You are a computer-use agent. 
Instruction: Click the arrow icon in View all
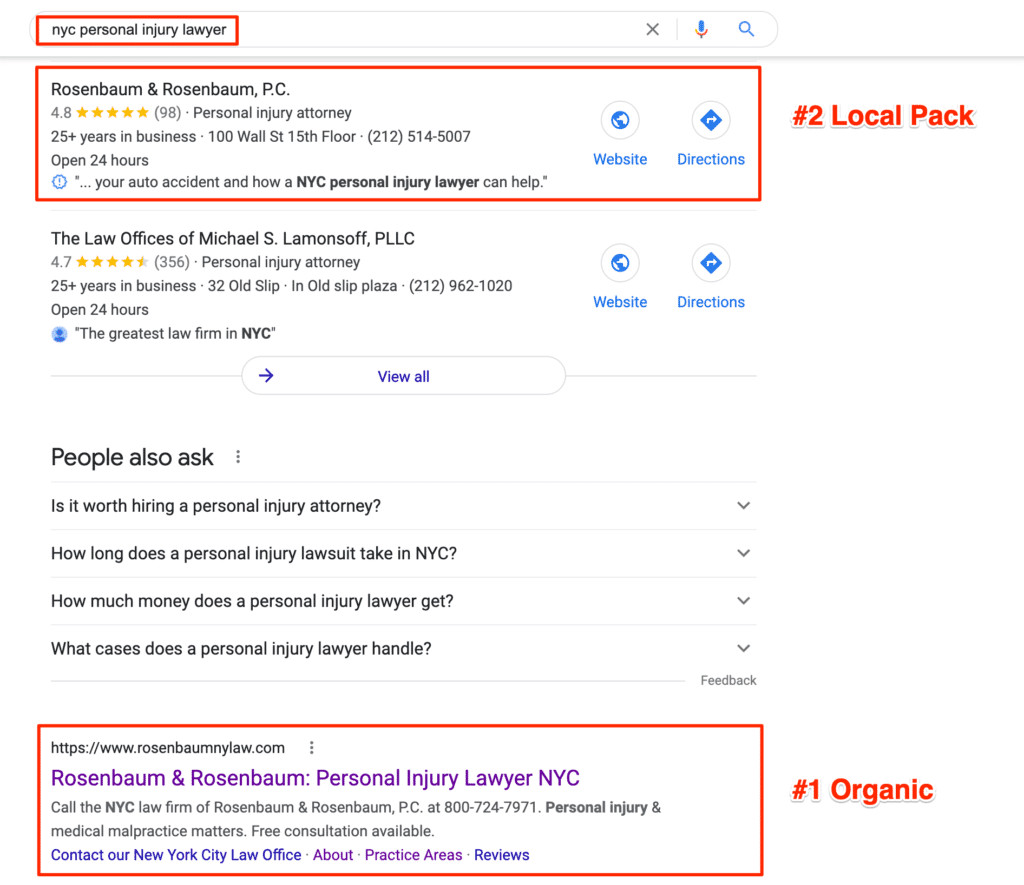tap(266, 376)
